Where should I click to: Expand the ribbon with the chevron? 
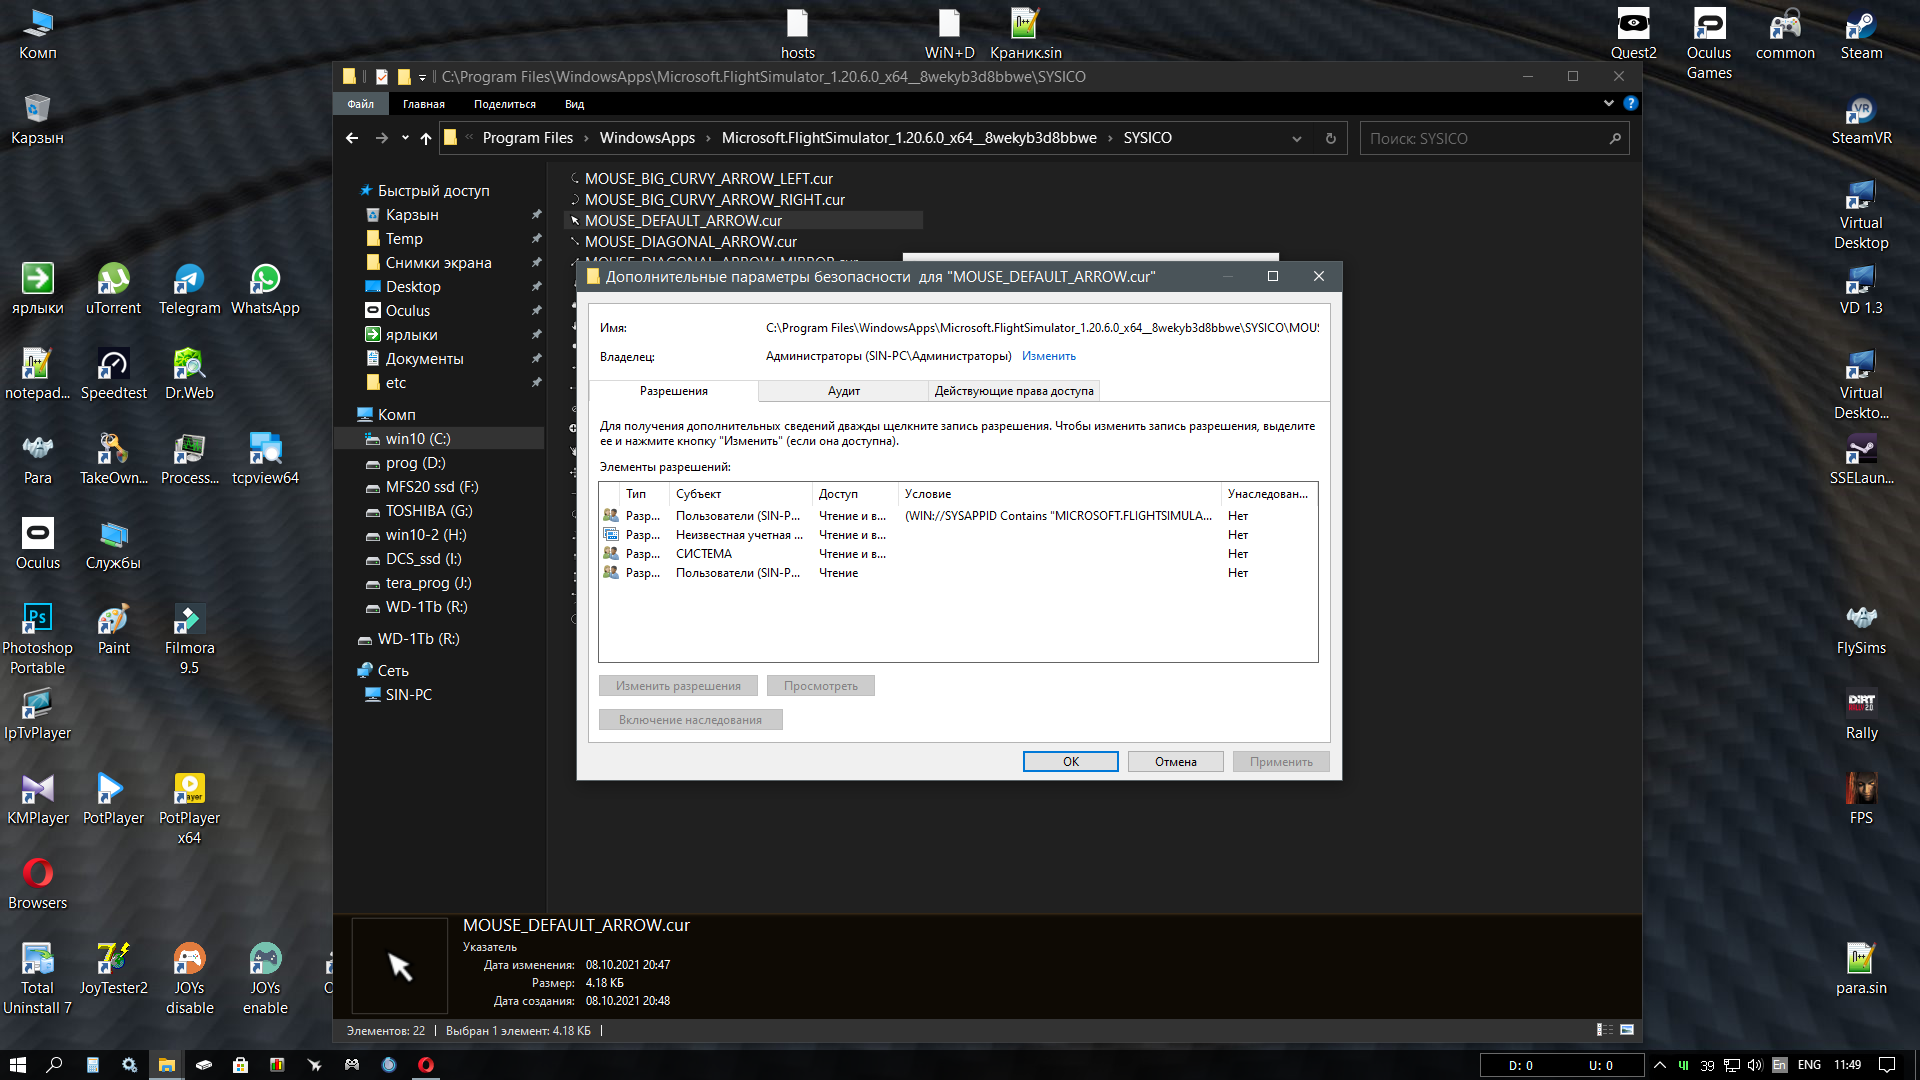coord(1608,103)
